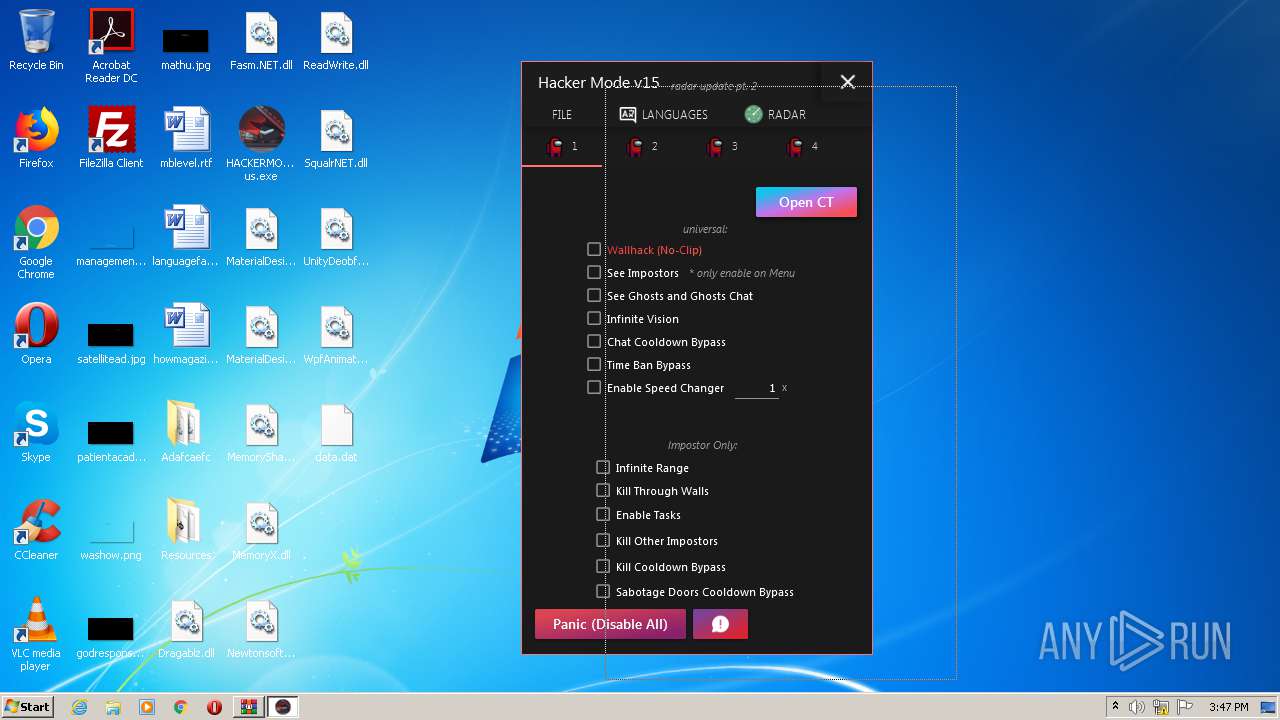Select the MemoryX.dll file icon
Screen dimensions: 1280x720
[x=261, y=530]
